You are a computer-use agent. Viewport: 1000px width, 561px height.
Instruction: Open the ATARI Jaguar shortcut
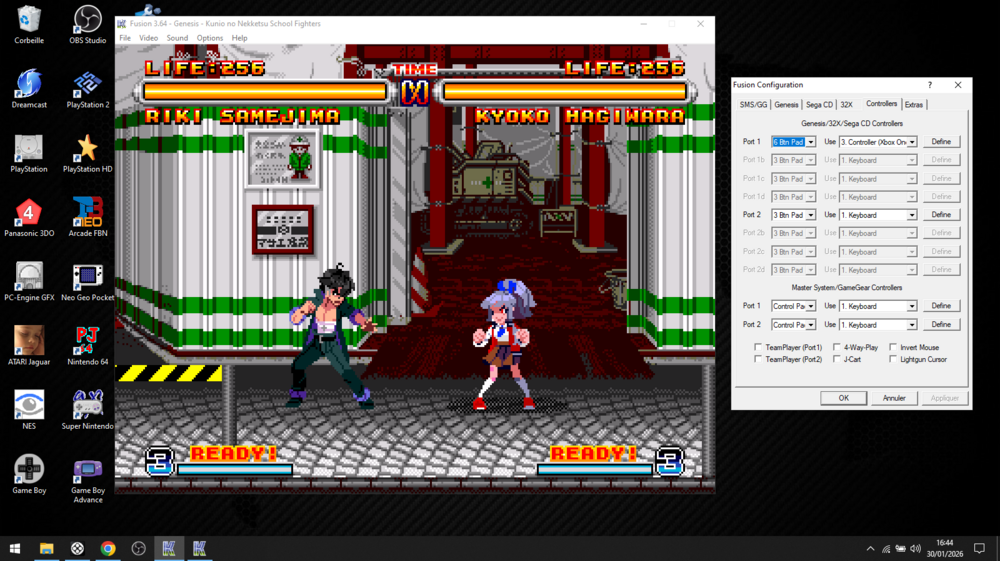point(29,342)
